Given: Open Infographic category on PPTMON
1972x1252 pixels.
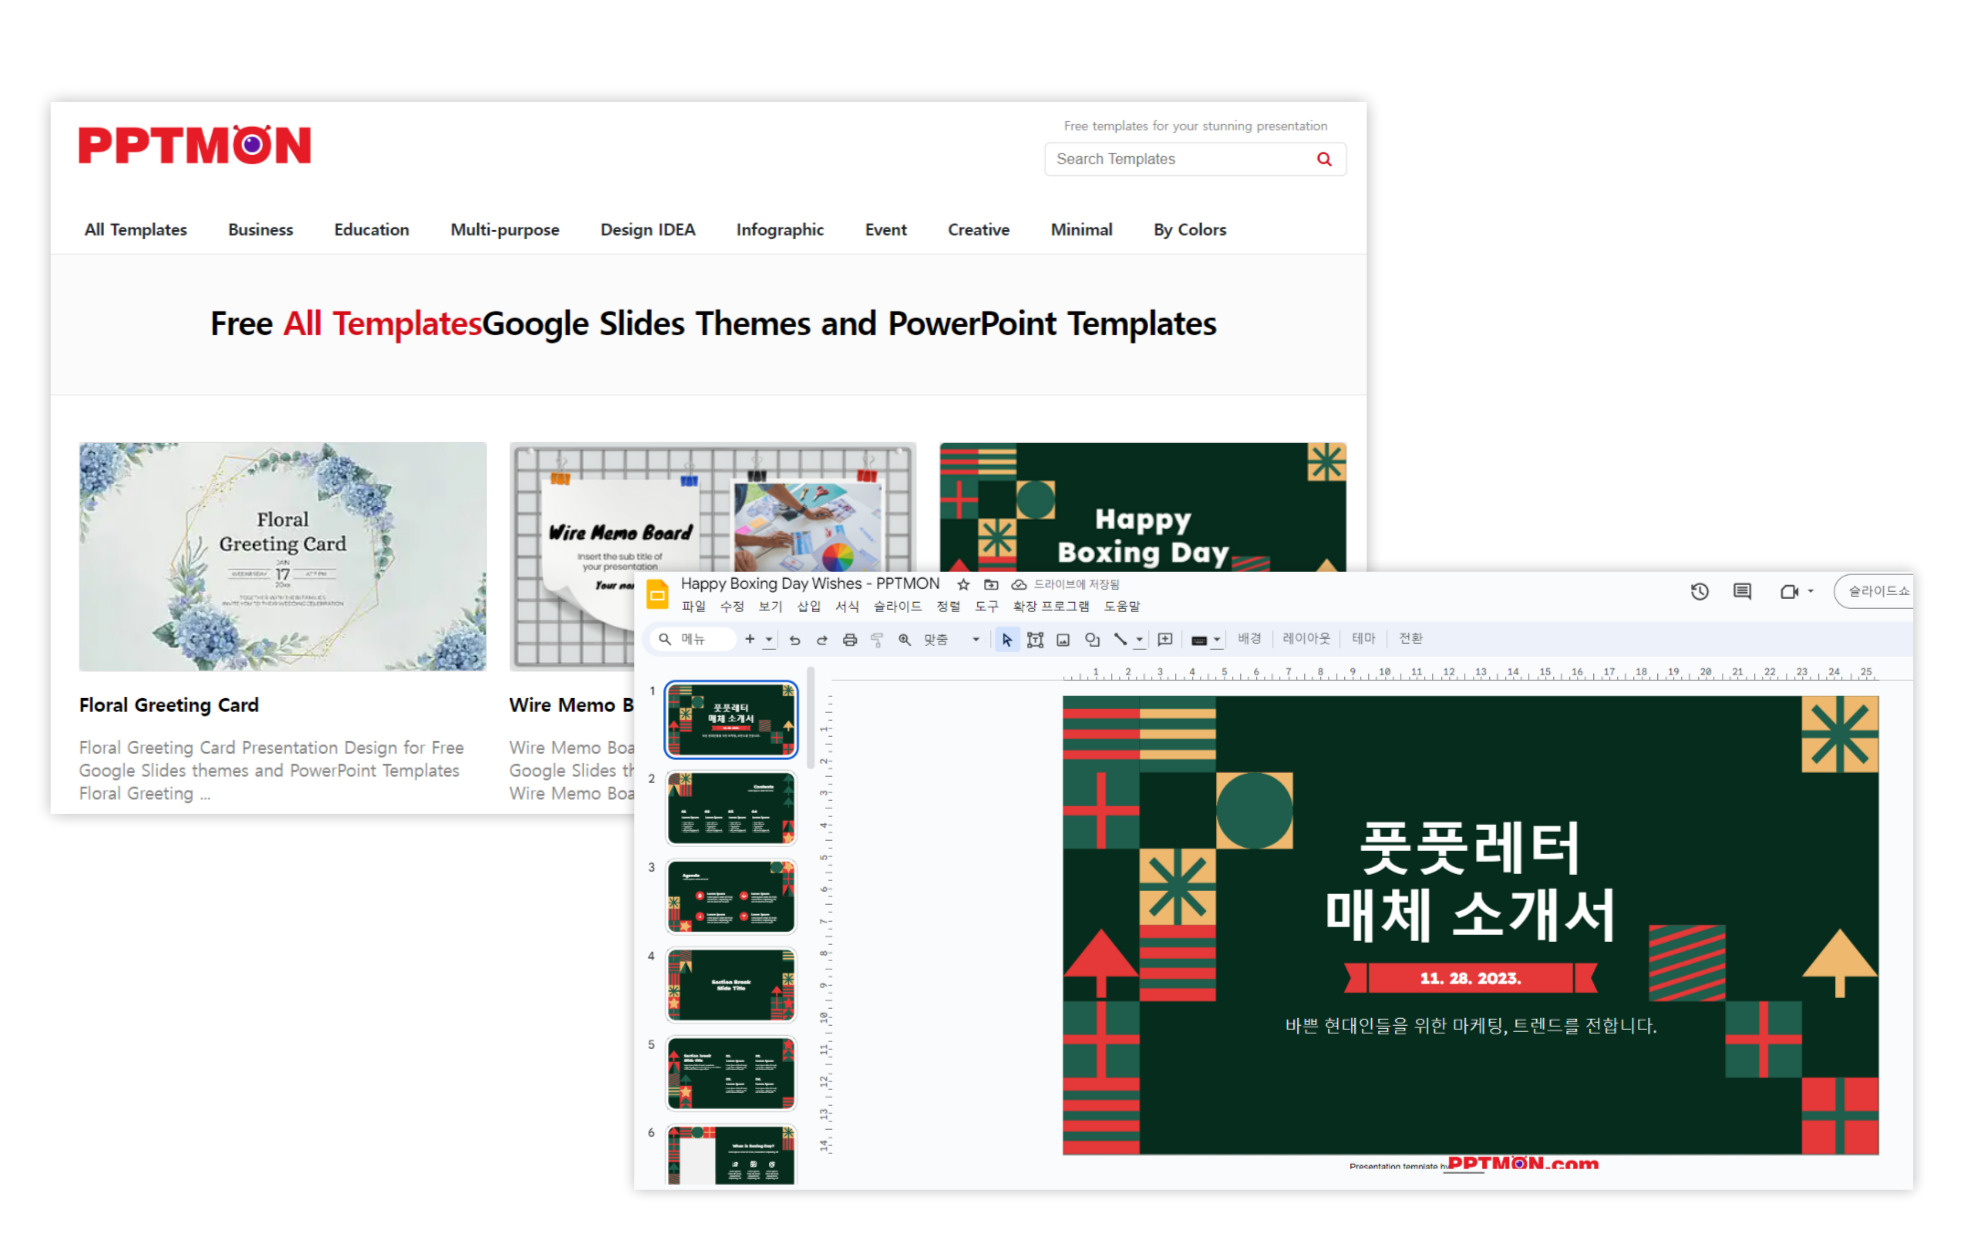Looking at the screenshot, I should 780,230.
